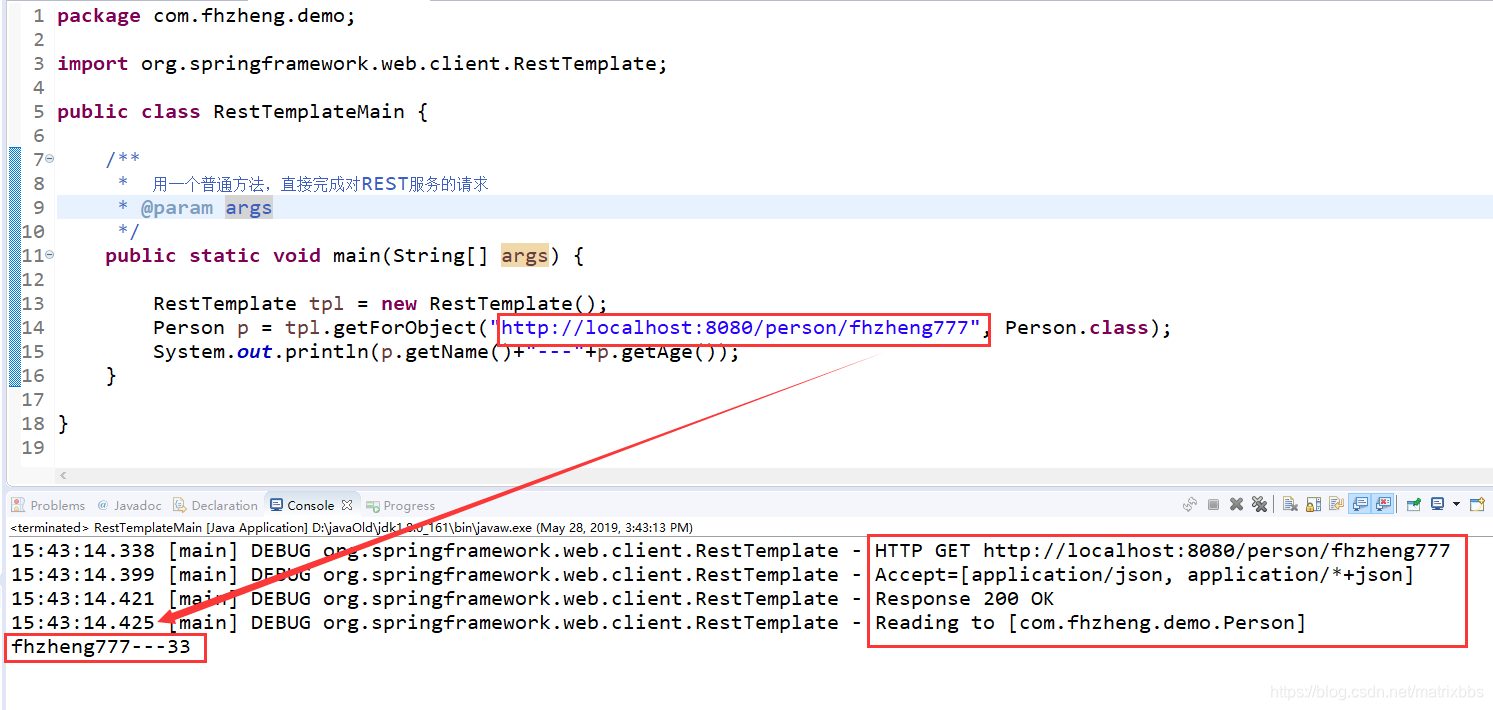Click the Terminate stop-square icon
The width and height of the screenshot is (1493, 710).
click(x=1213, y=504)
